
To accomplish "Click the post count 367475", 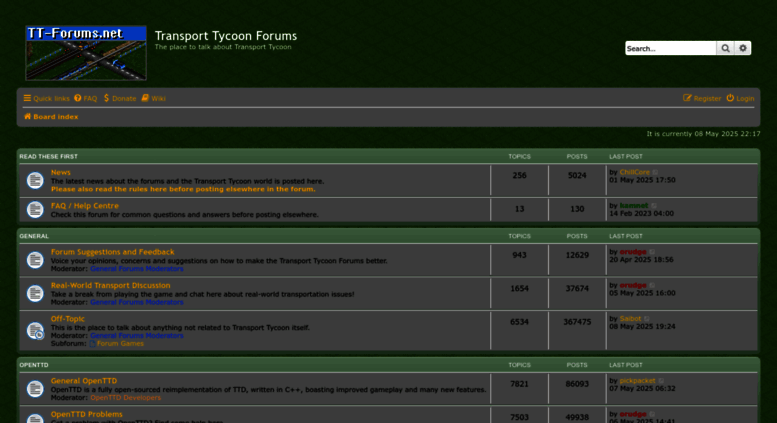I will (x=577, y=322).
